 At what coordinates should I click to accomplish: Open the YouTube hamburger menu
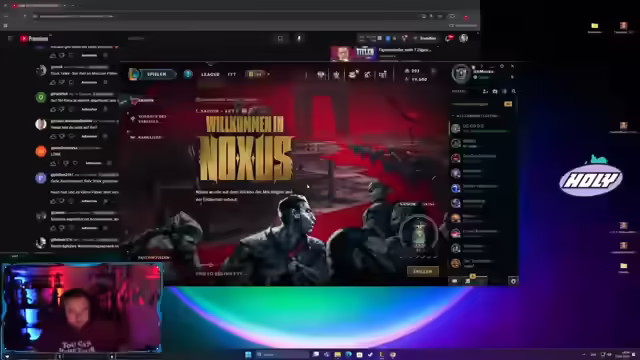(x=10, y=38)
